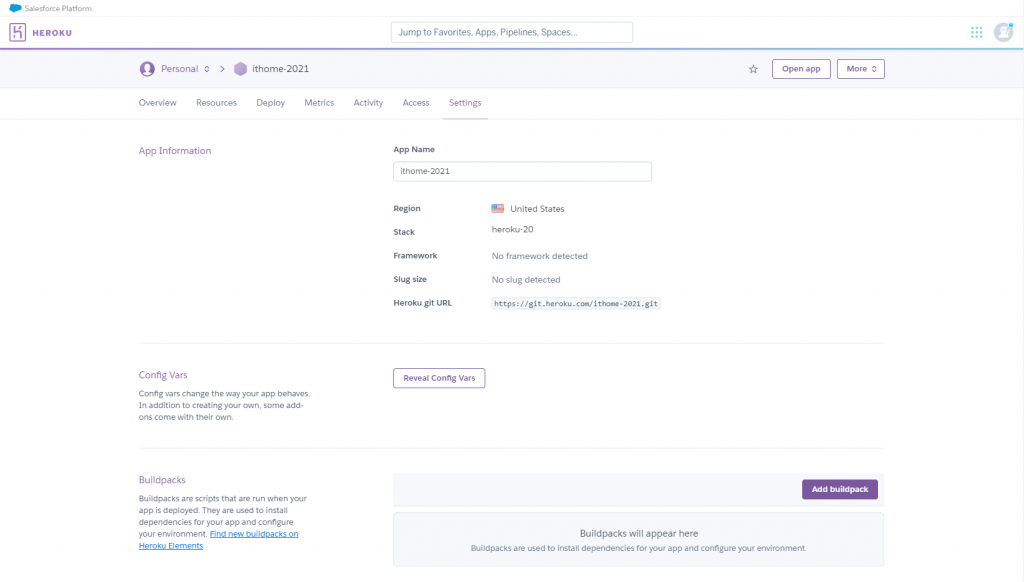Click the Buildpacks section heading

tap(162, 480)
